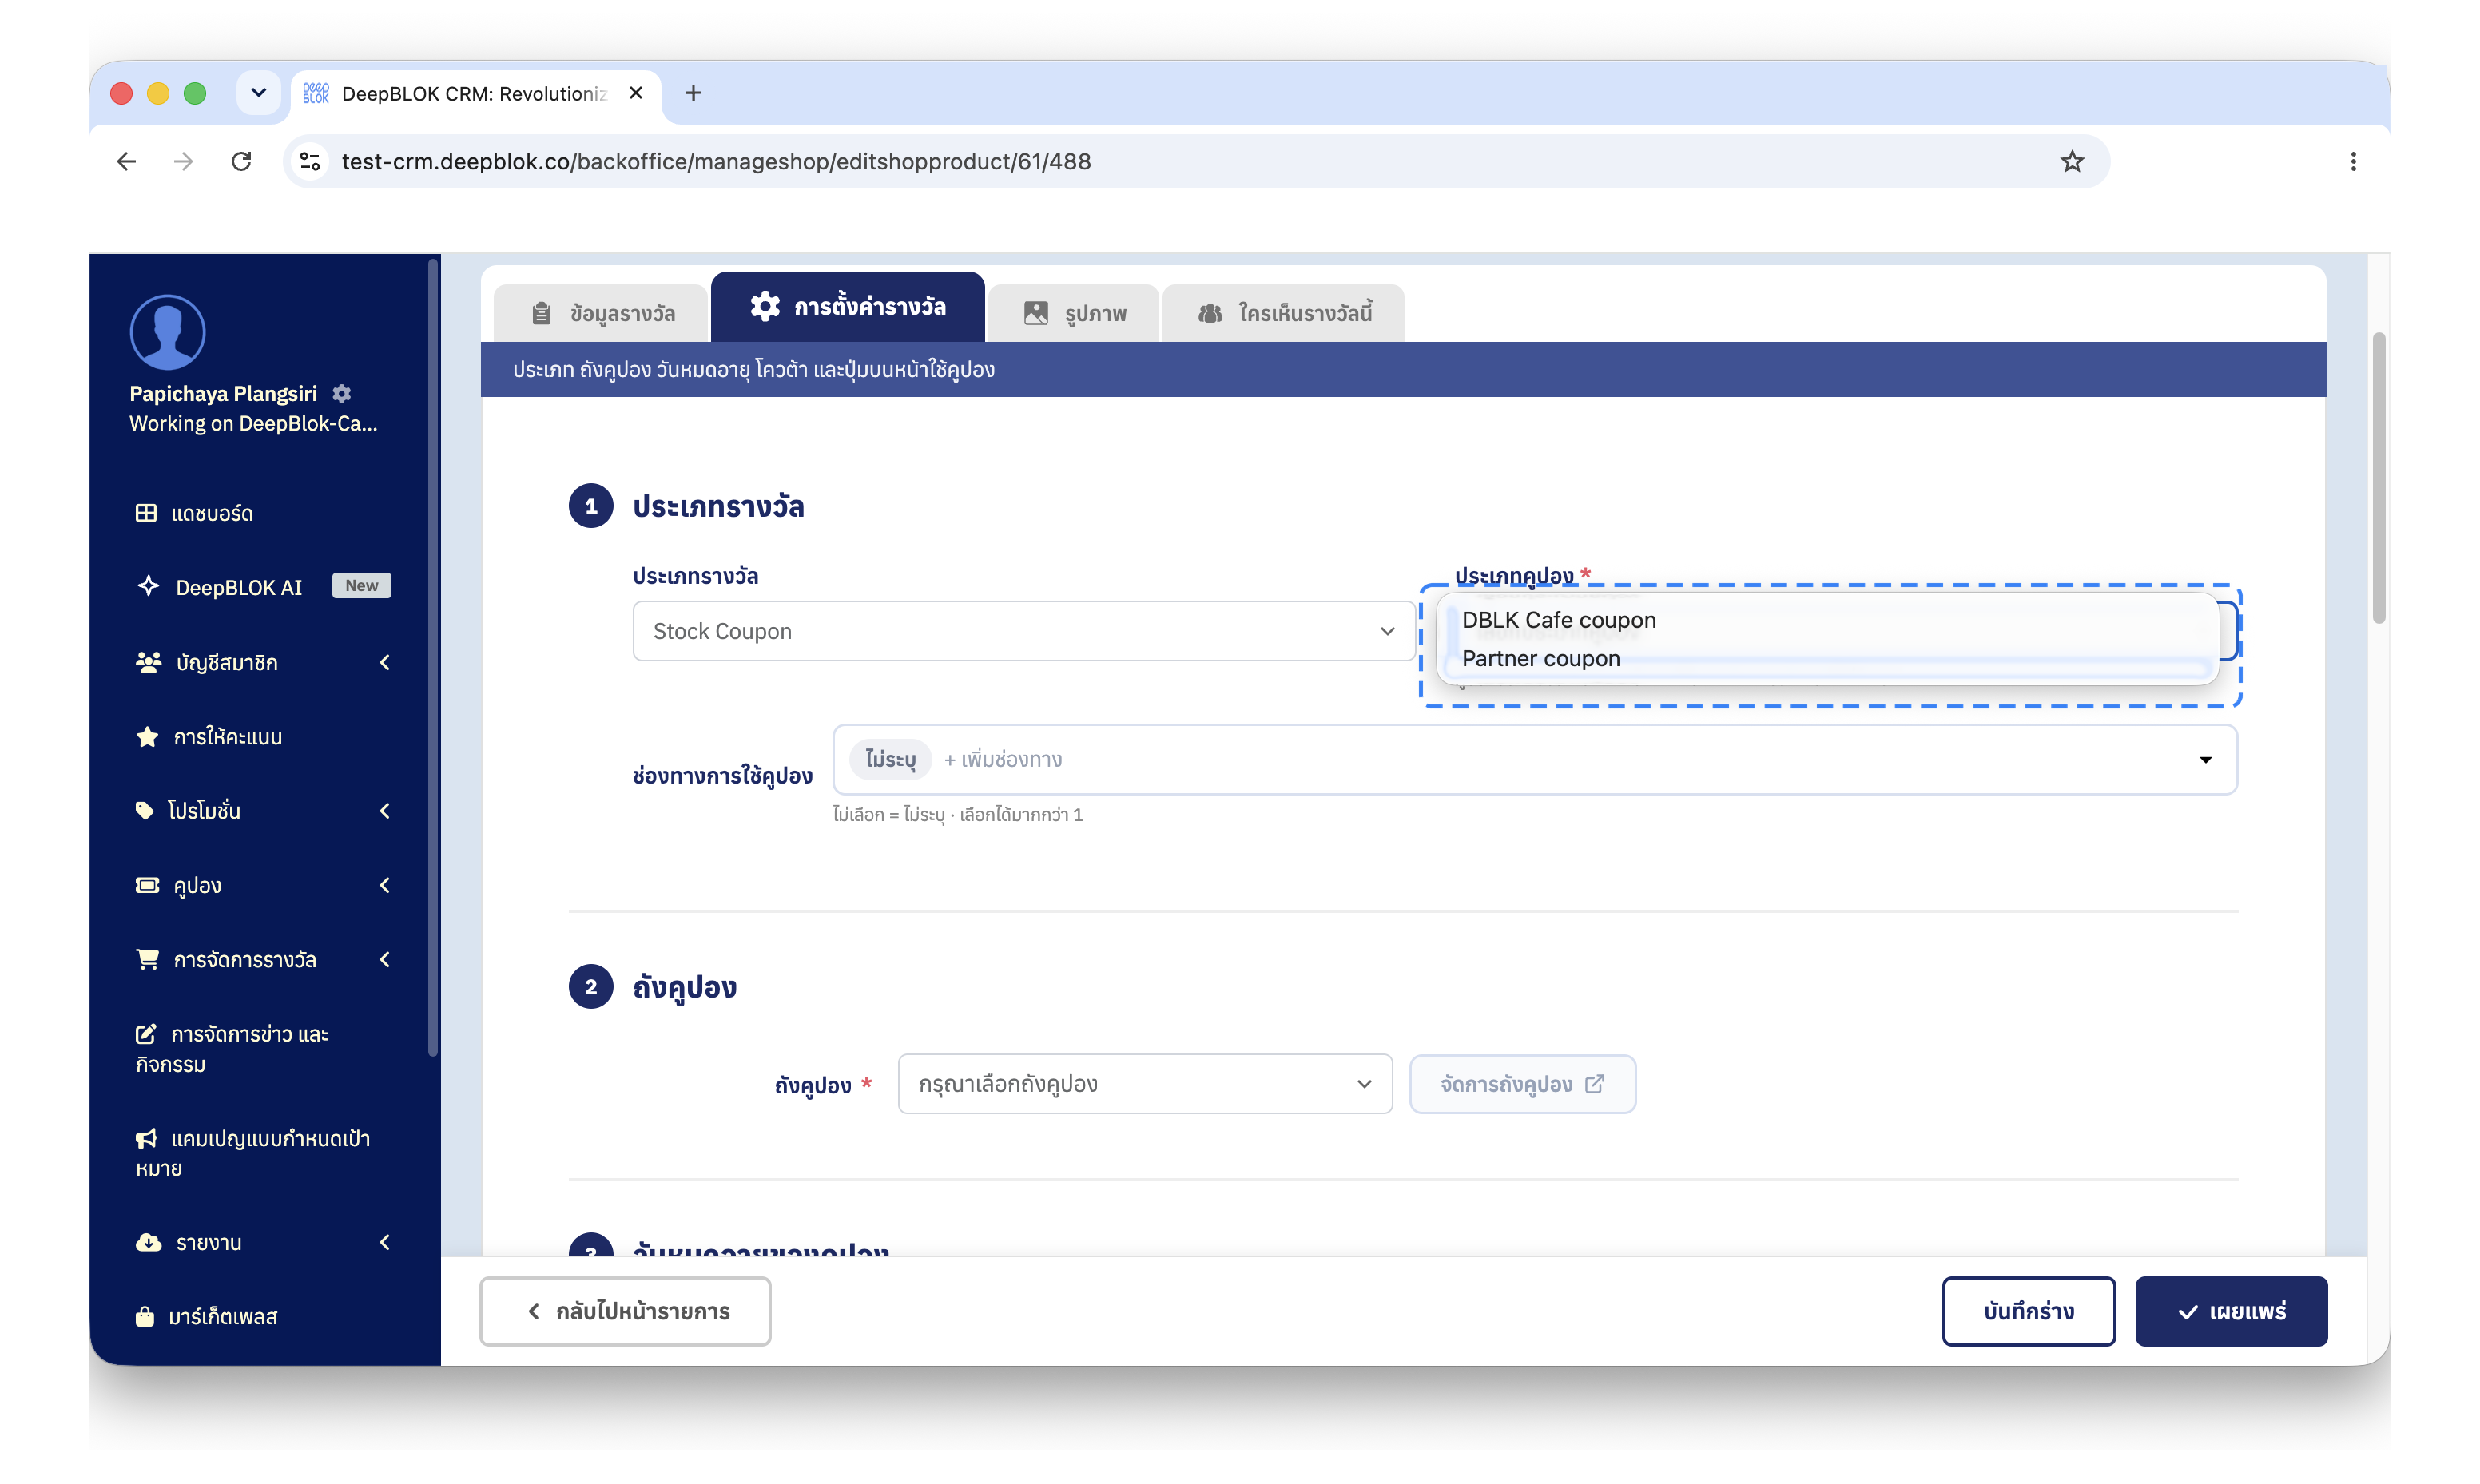Viewport: 2480px width, 1484px height.
Task: Open a new browser tab
Action: click(693, 93)
